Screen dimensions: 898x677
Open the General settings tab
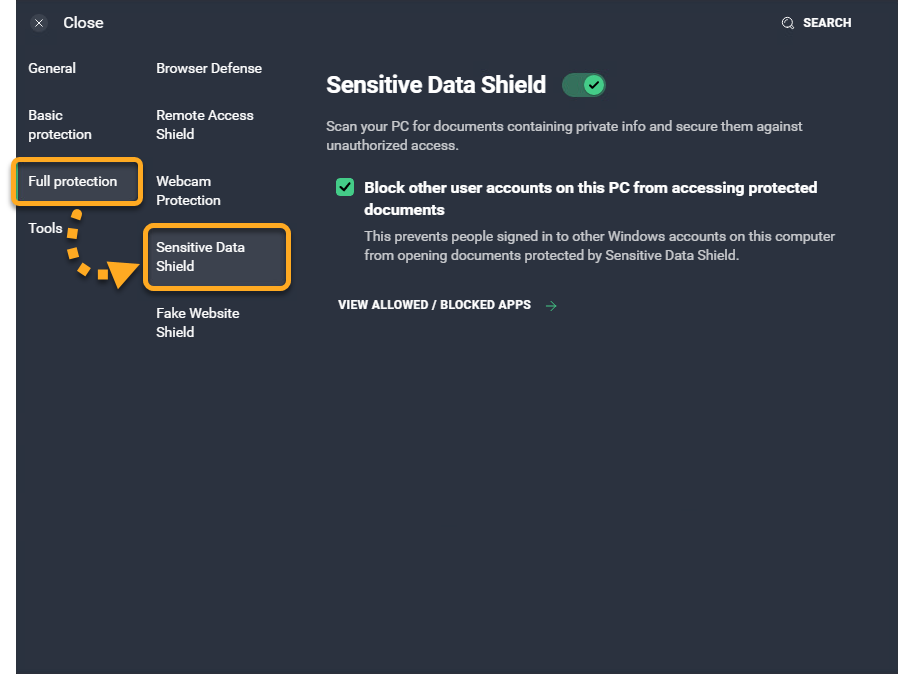coord(52,69)
